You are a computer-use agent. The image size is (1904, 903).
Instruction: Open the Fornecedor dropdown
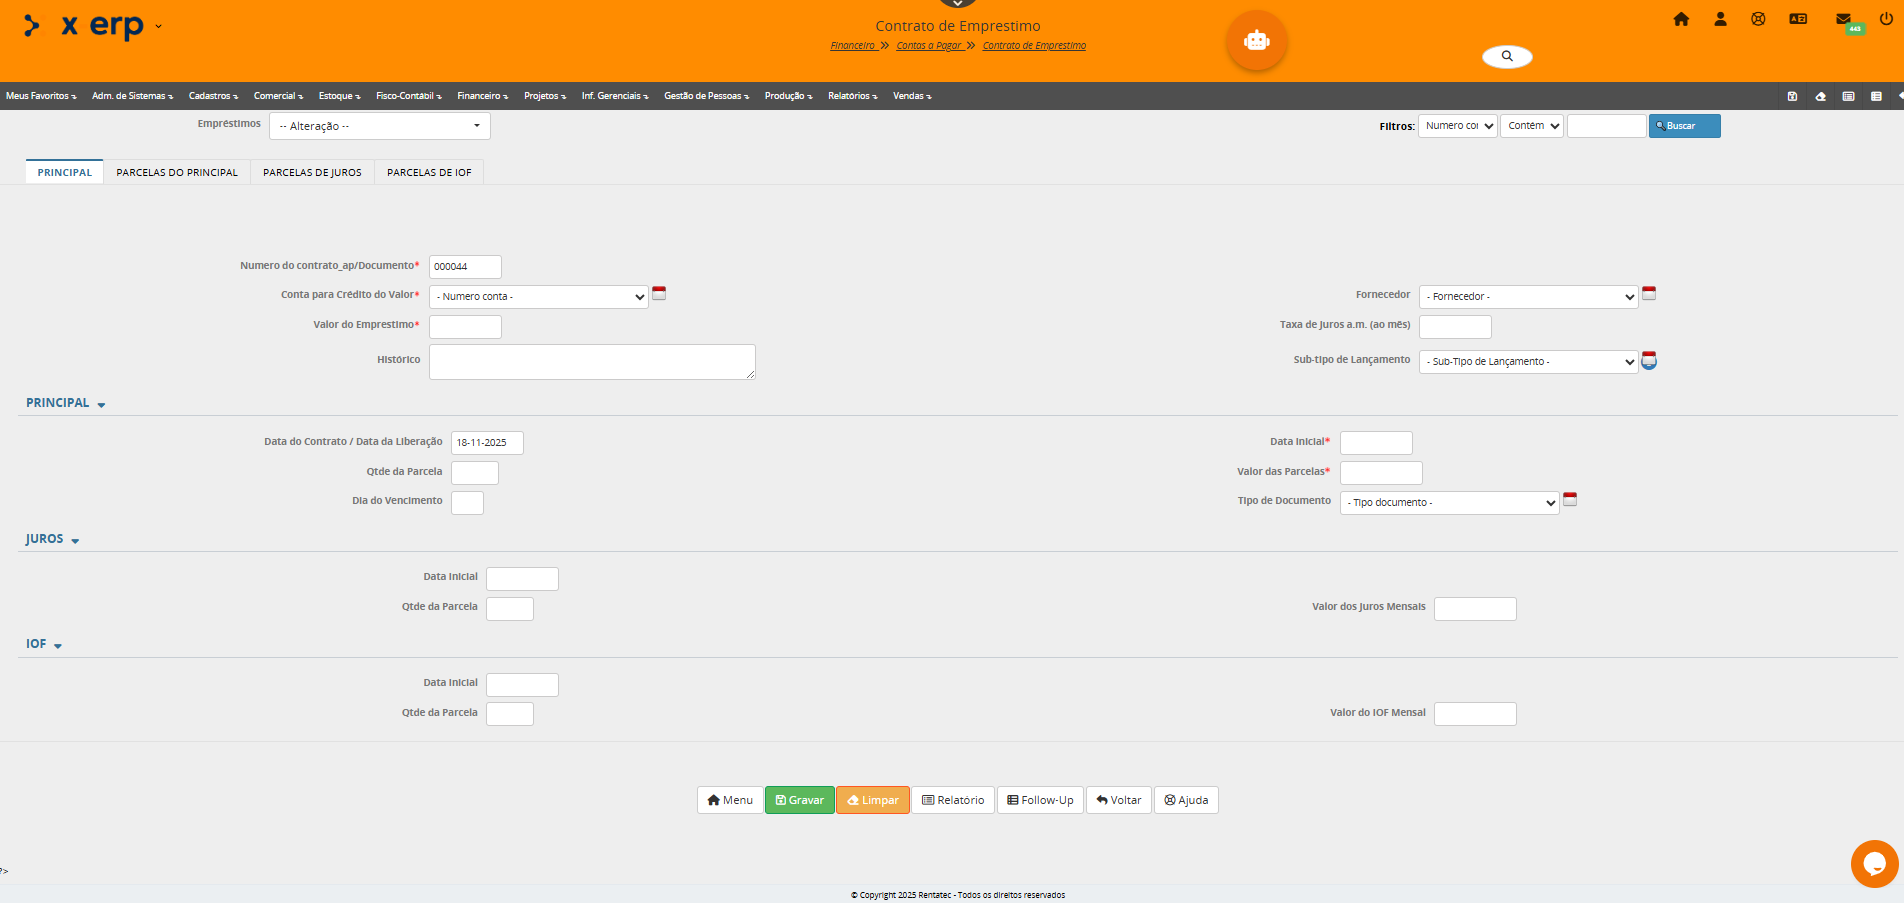click(1528, 297)
